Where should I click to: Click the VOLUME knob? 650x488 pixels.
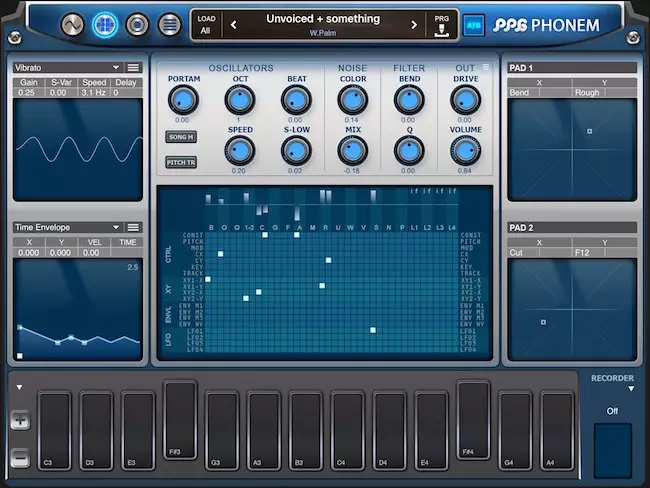click(x=465, y=151)
